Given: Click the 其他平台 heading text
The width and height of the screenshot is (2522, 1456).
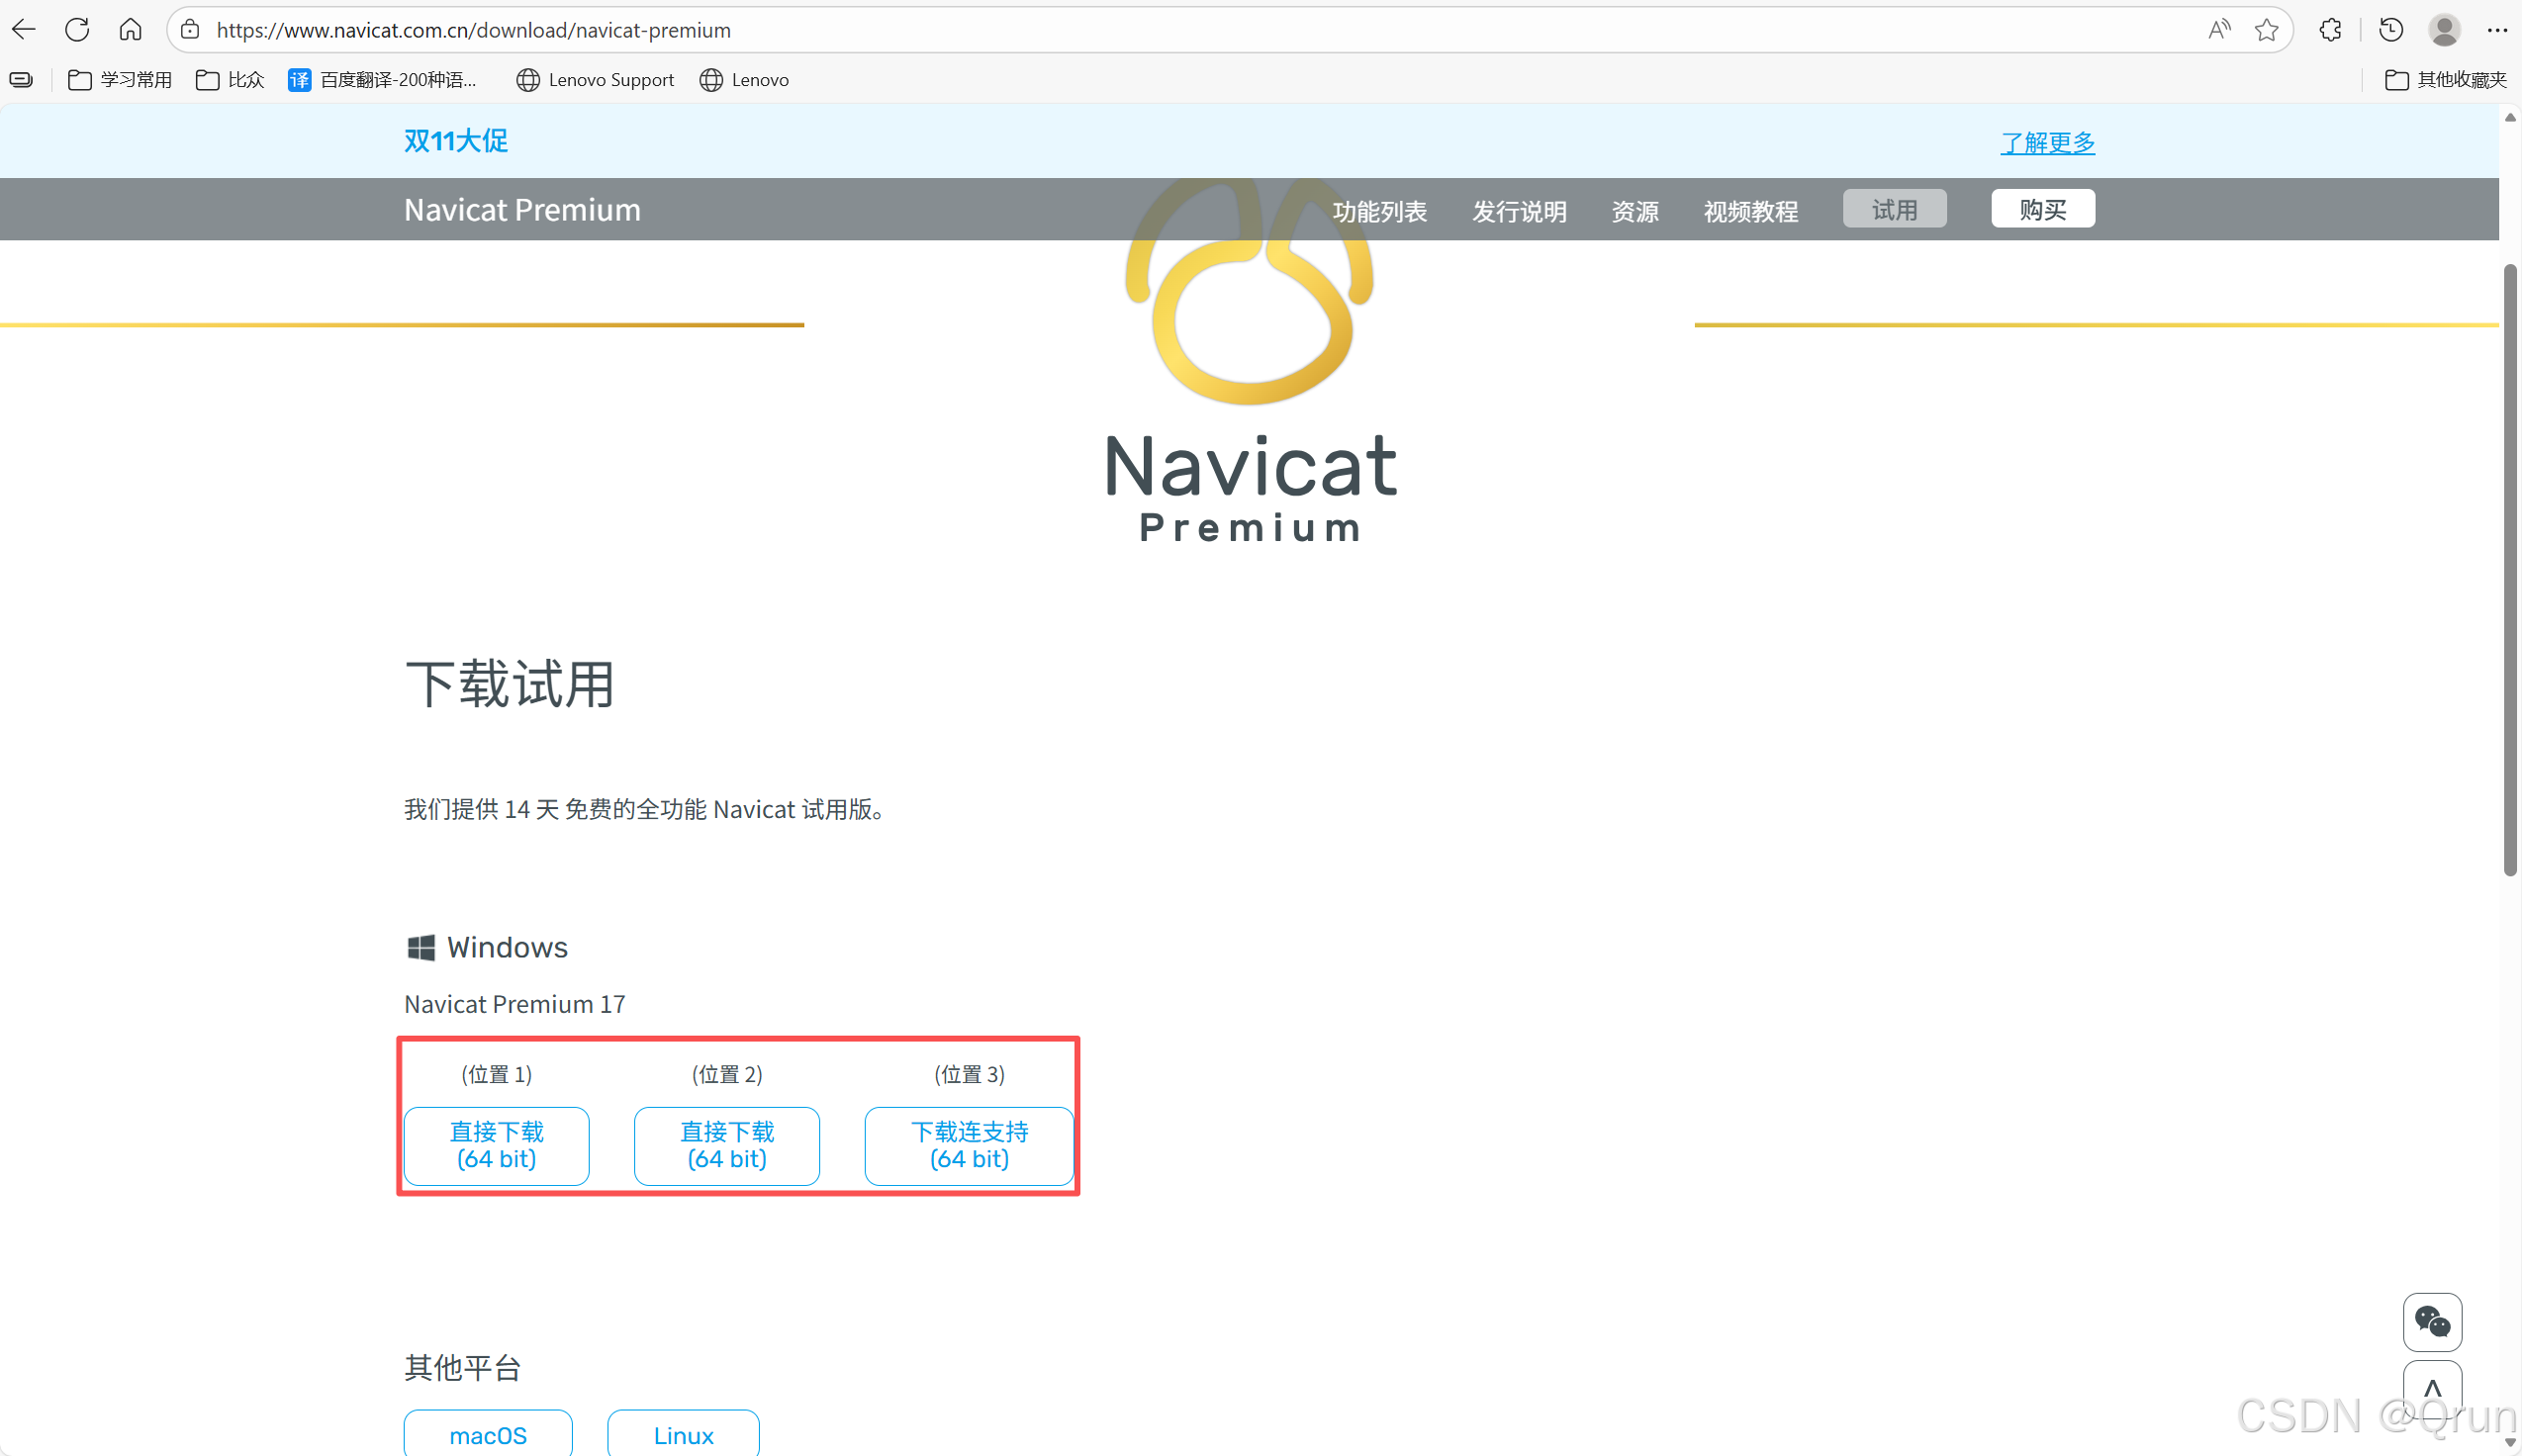Looking at the screenshot, I should tap(463, 1367).
